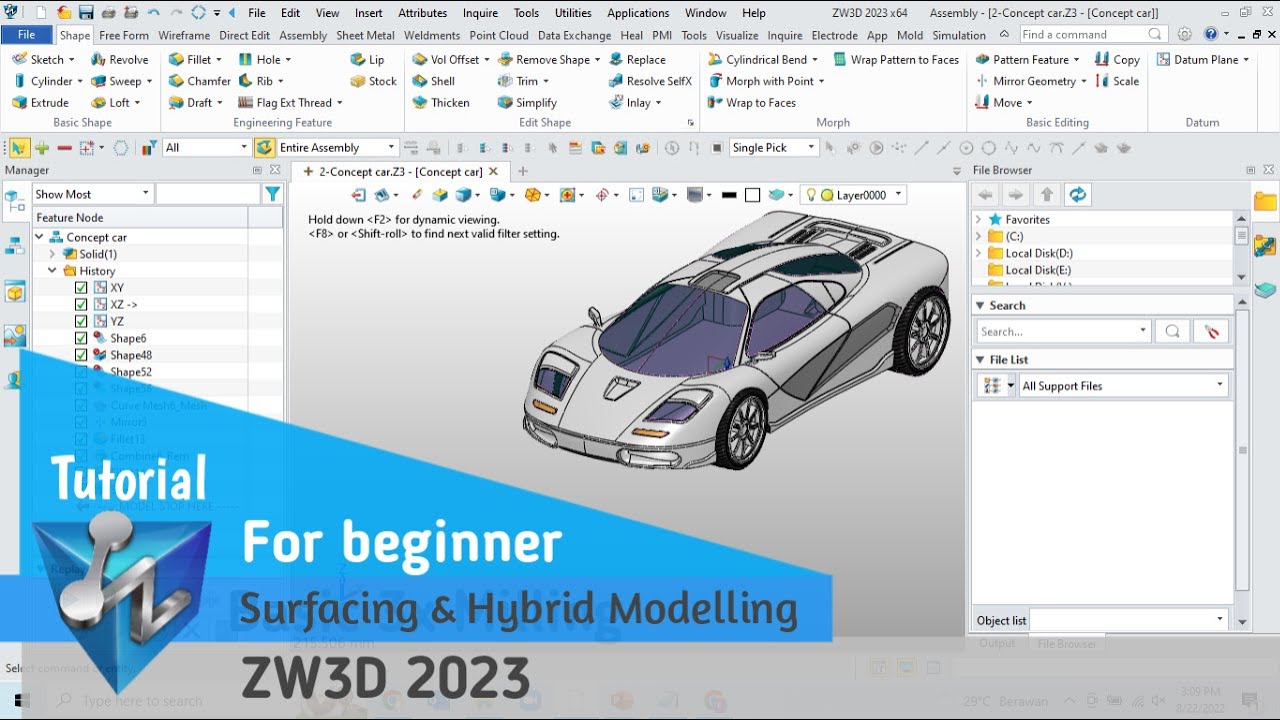Open the All filter dropdown
The width and height of the screenshot is (1280, 720).
pyautogui.click(x=206, y=147)
